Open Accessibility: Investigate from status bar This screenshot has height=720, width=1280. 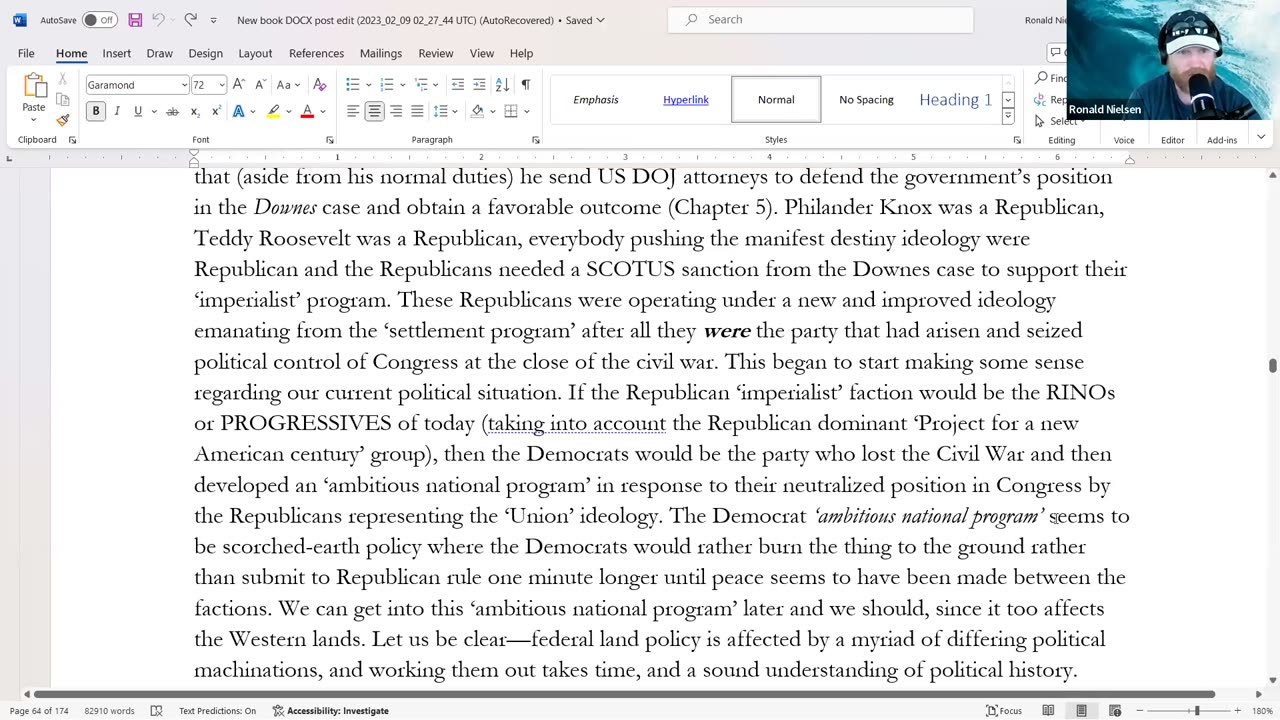coord(330,711)
